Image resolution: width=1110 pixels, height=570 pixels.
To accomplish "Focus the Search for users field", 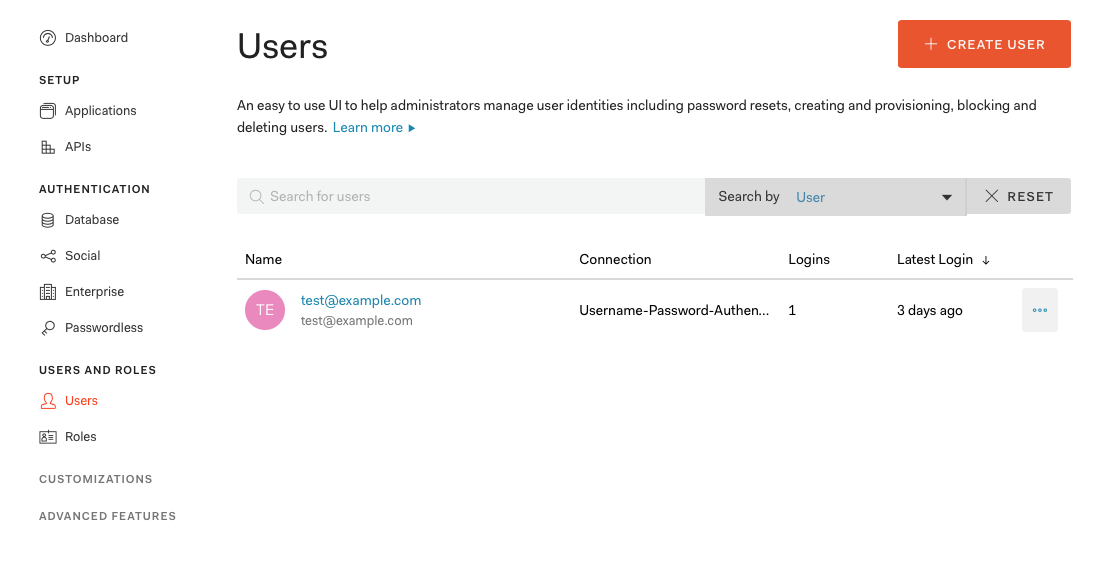I will (x=480, y=197).
